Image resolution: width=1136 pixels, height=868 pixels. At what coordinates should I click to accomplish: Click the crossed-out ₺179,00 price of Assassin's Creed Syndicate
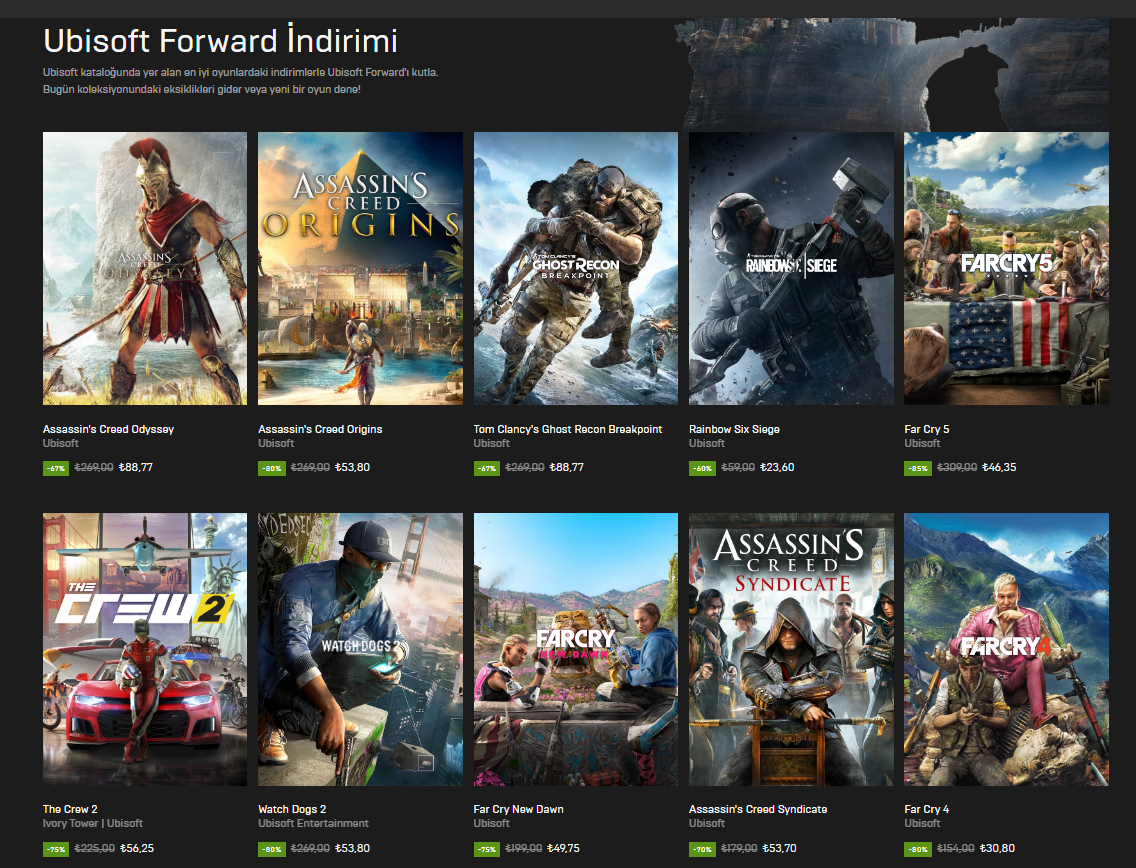click(740, 848)
